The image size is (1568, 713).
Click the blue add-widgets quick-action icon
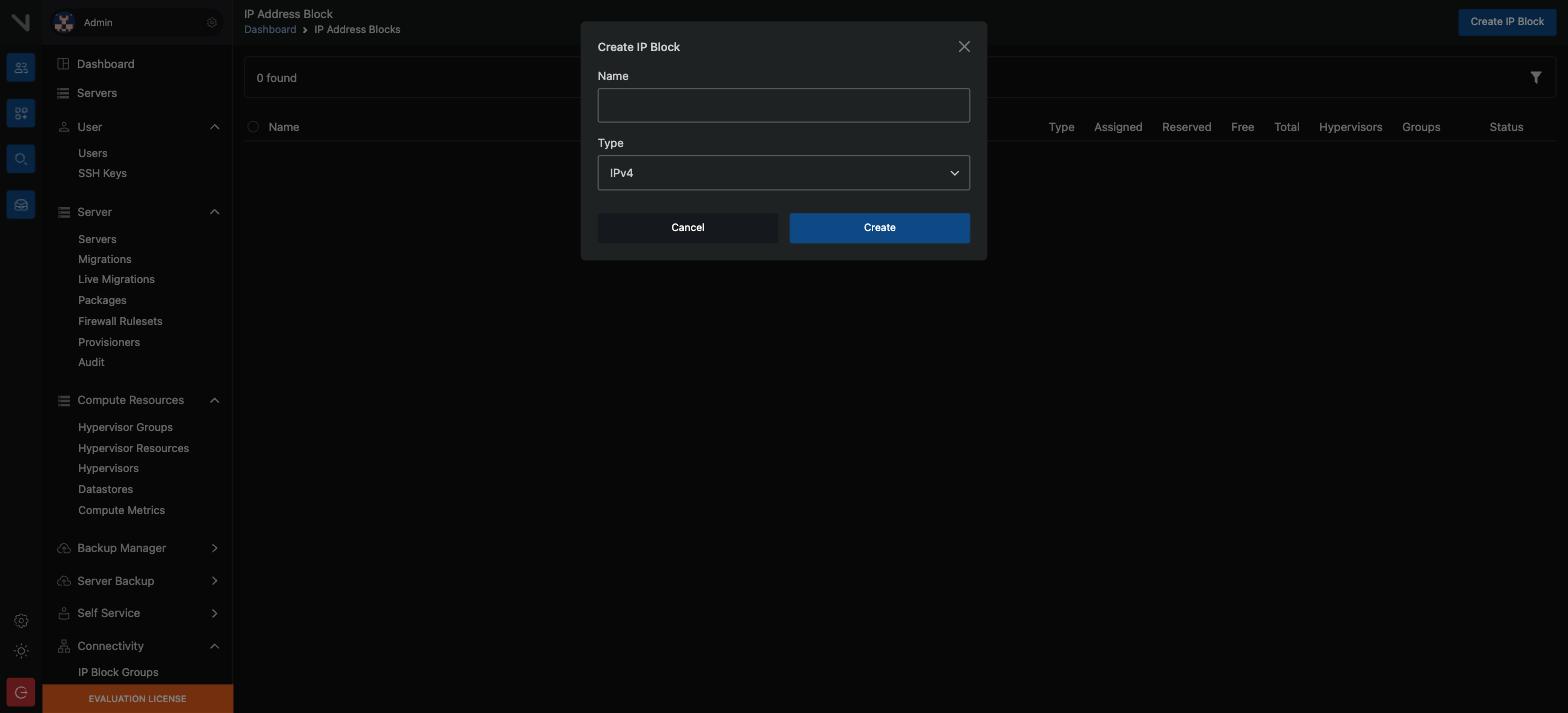(x=21, y=114)
